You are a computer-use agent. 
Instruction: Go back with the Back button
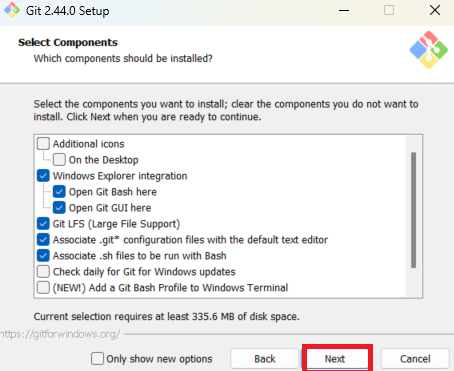tap(265, 359)
